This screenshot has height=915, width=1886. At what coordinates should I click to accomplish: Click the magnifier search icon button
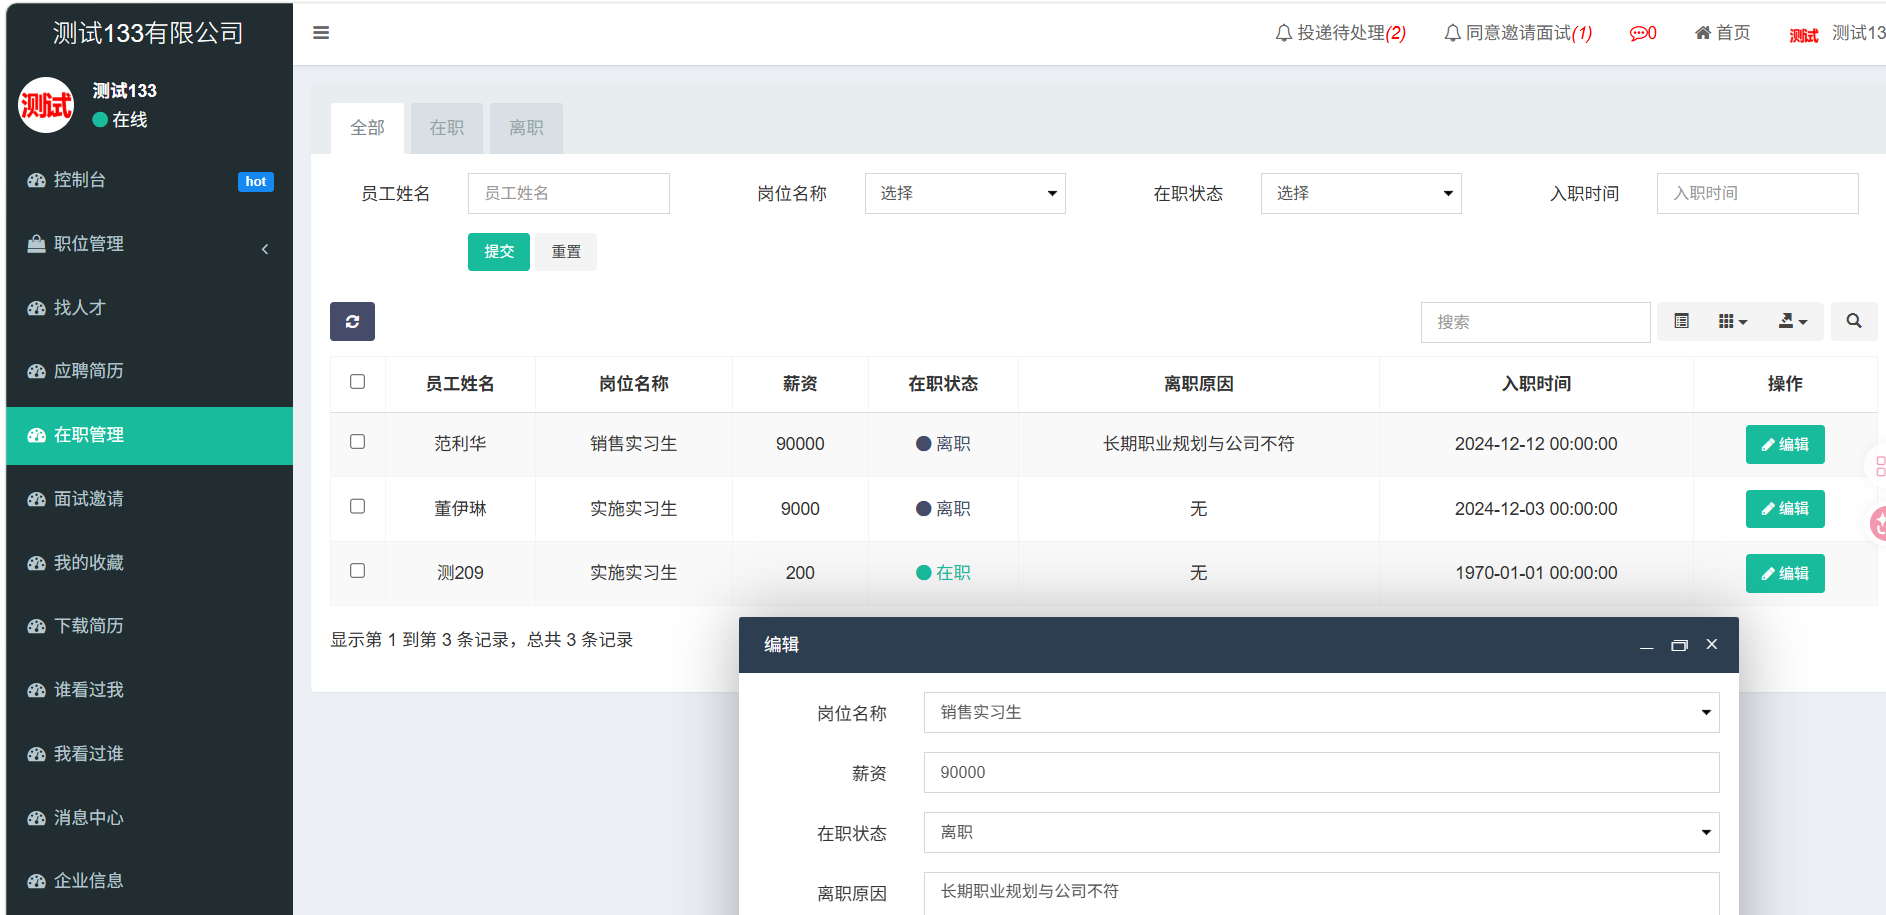coord(1853,322)
